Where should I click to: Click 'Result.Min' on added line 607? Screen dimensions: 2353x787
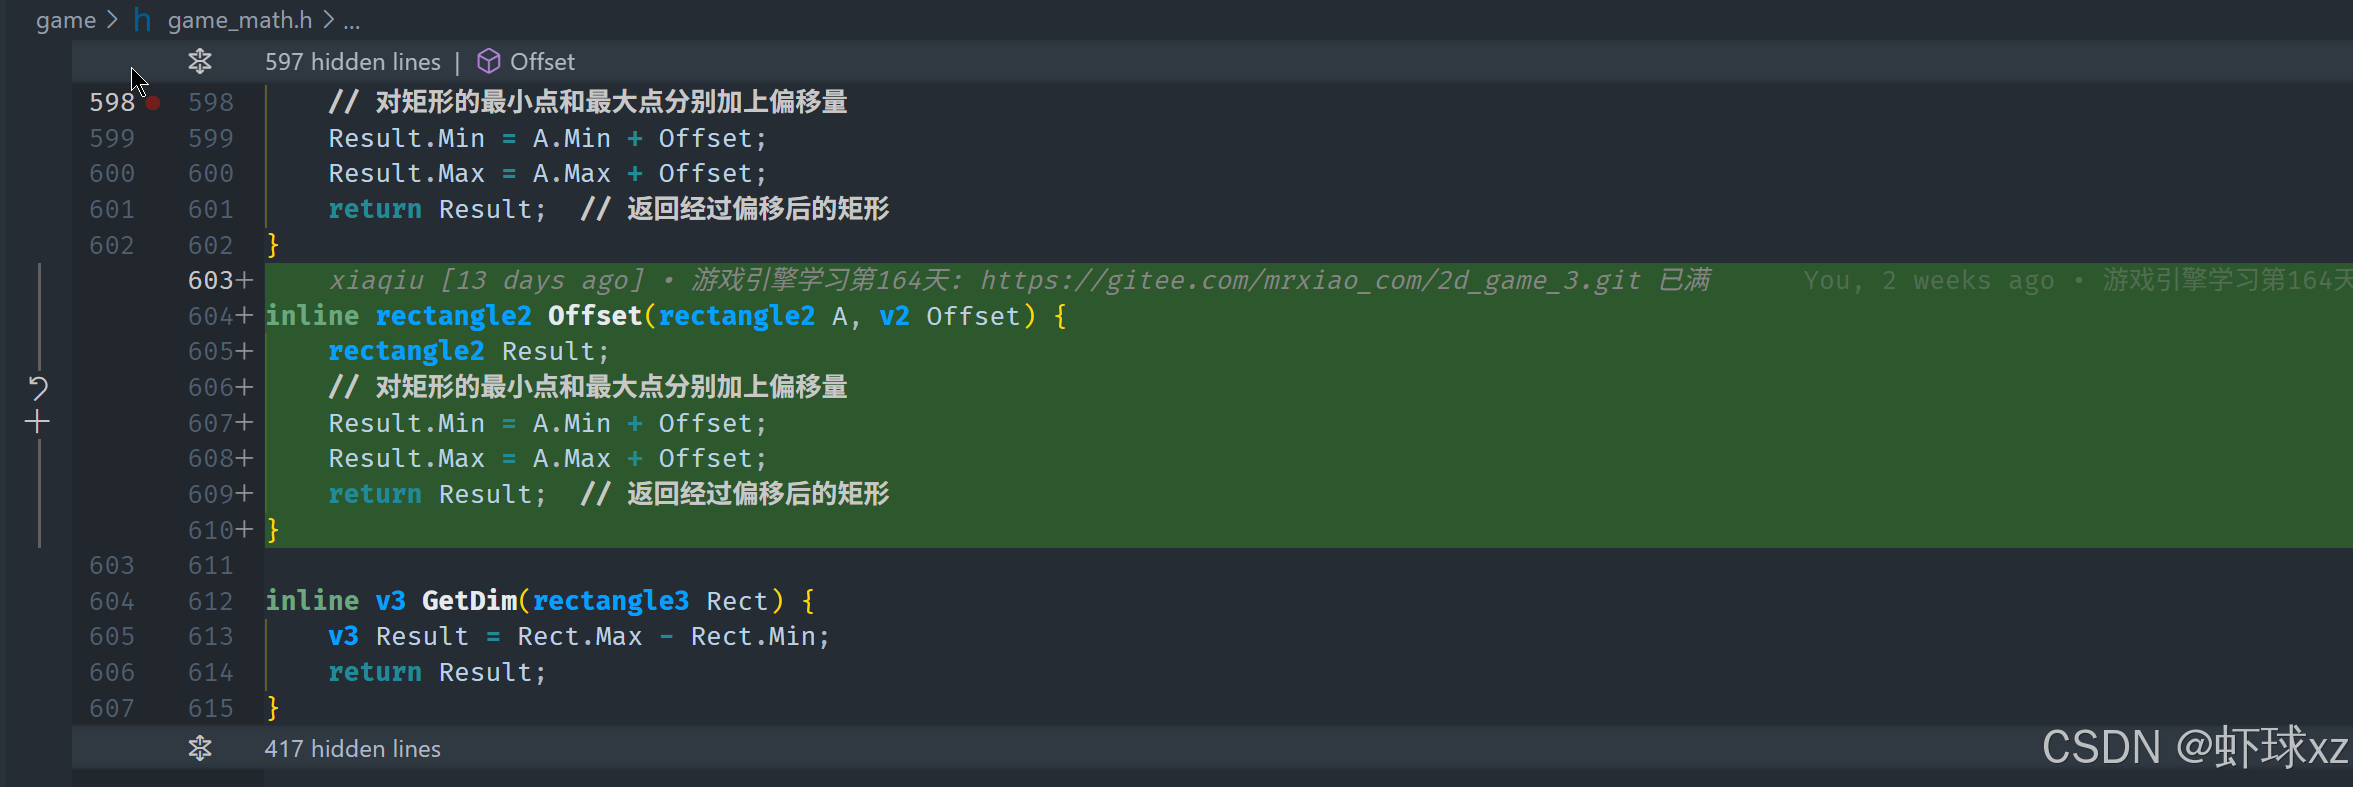click(407, 424)
